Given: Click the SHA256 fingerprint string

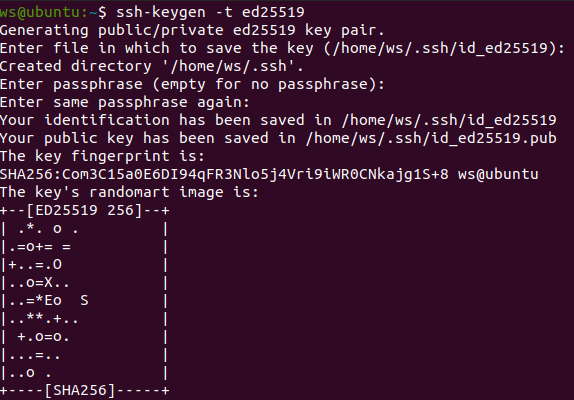Looking at the screenshot, I should 224,174.
